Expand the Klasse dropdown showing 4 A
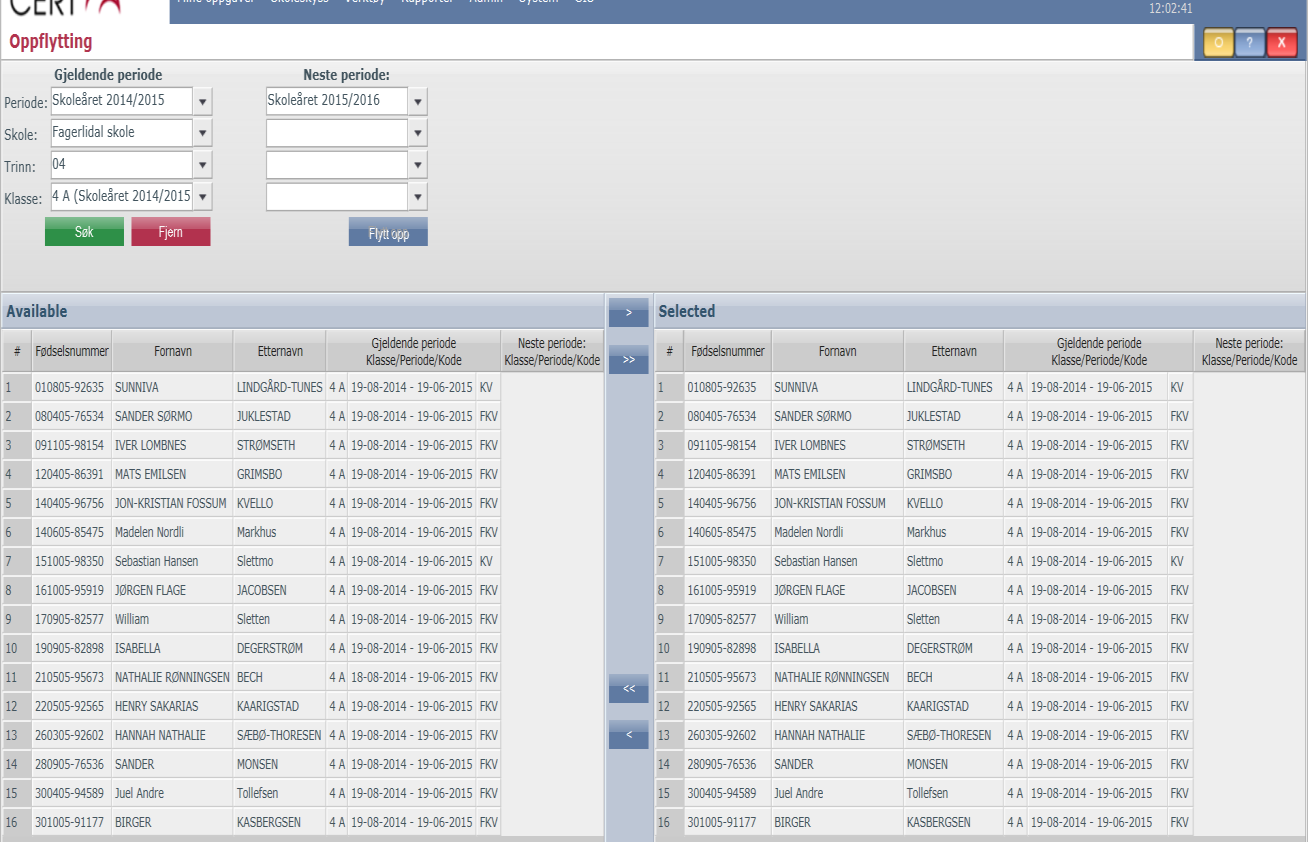The image size is (1308, 842). point(202,197)
